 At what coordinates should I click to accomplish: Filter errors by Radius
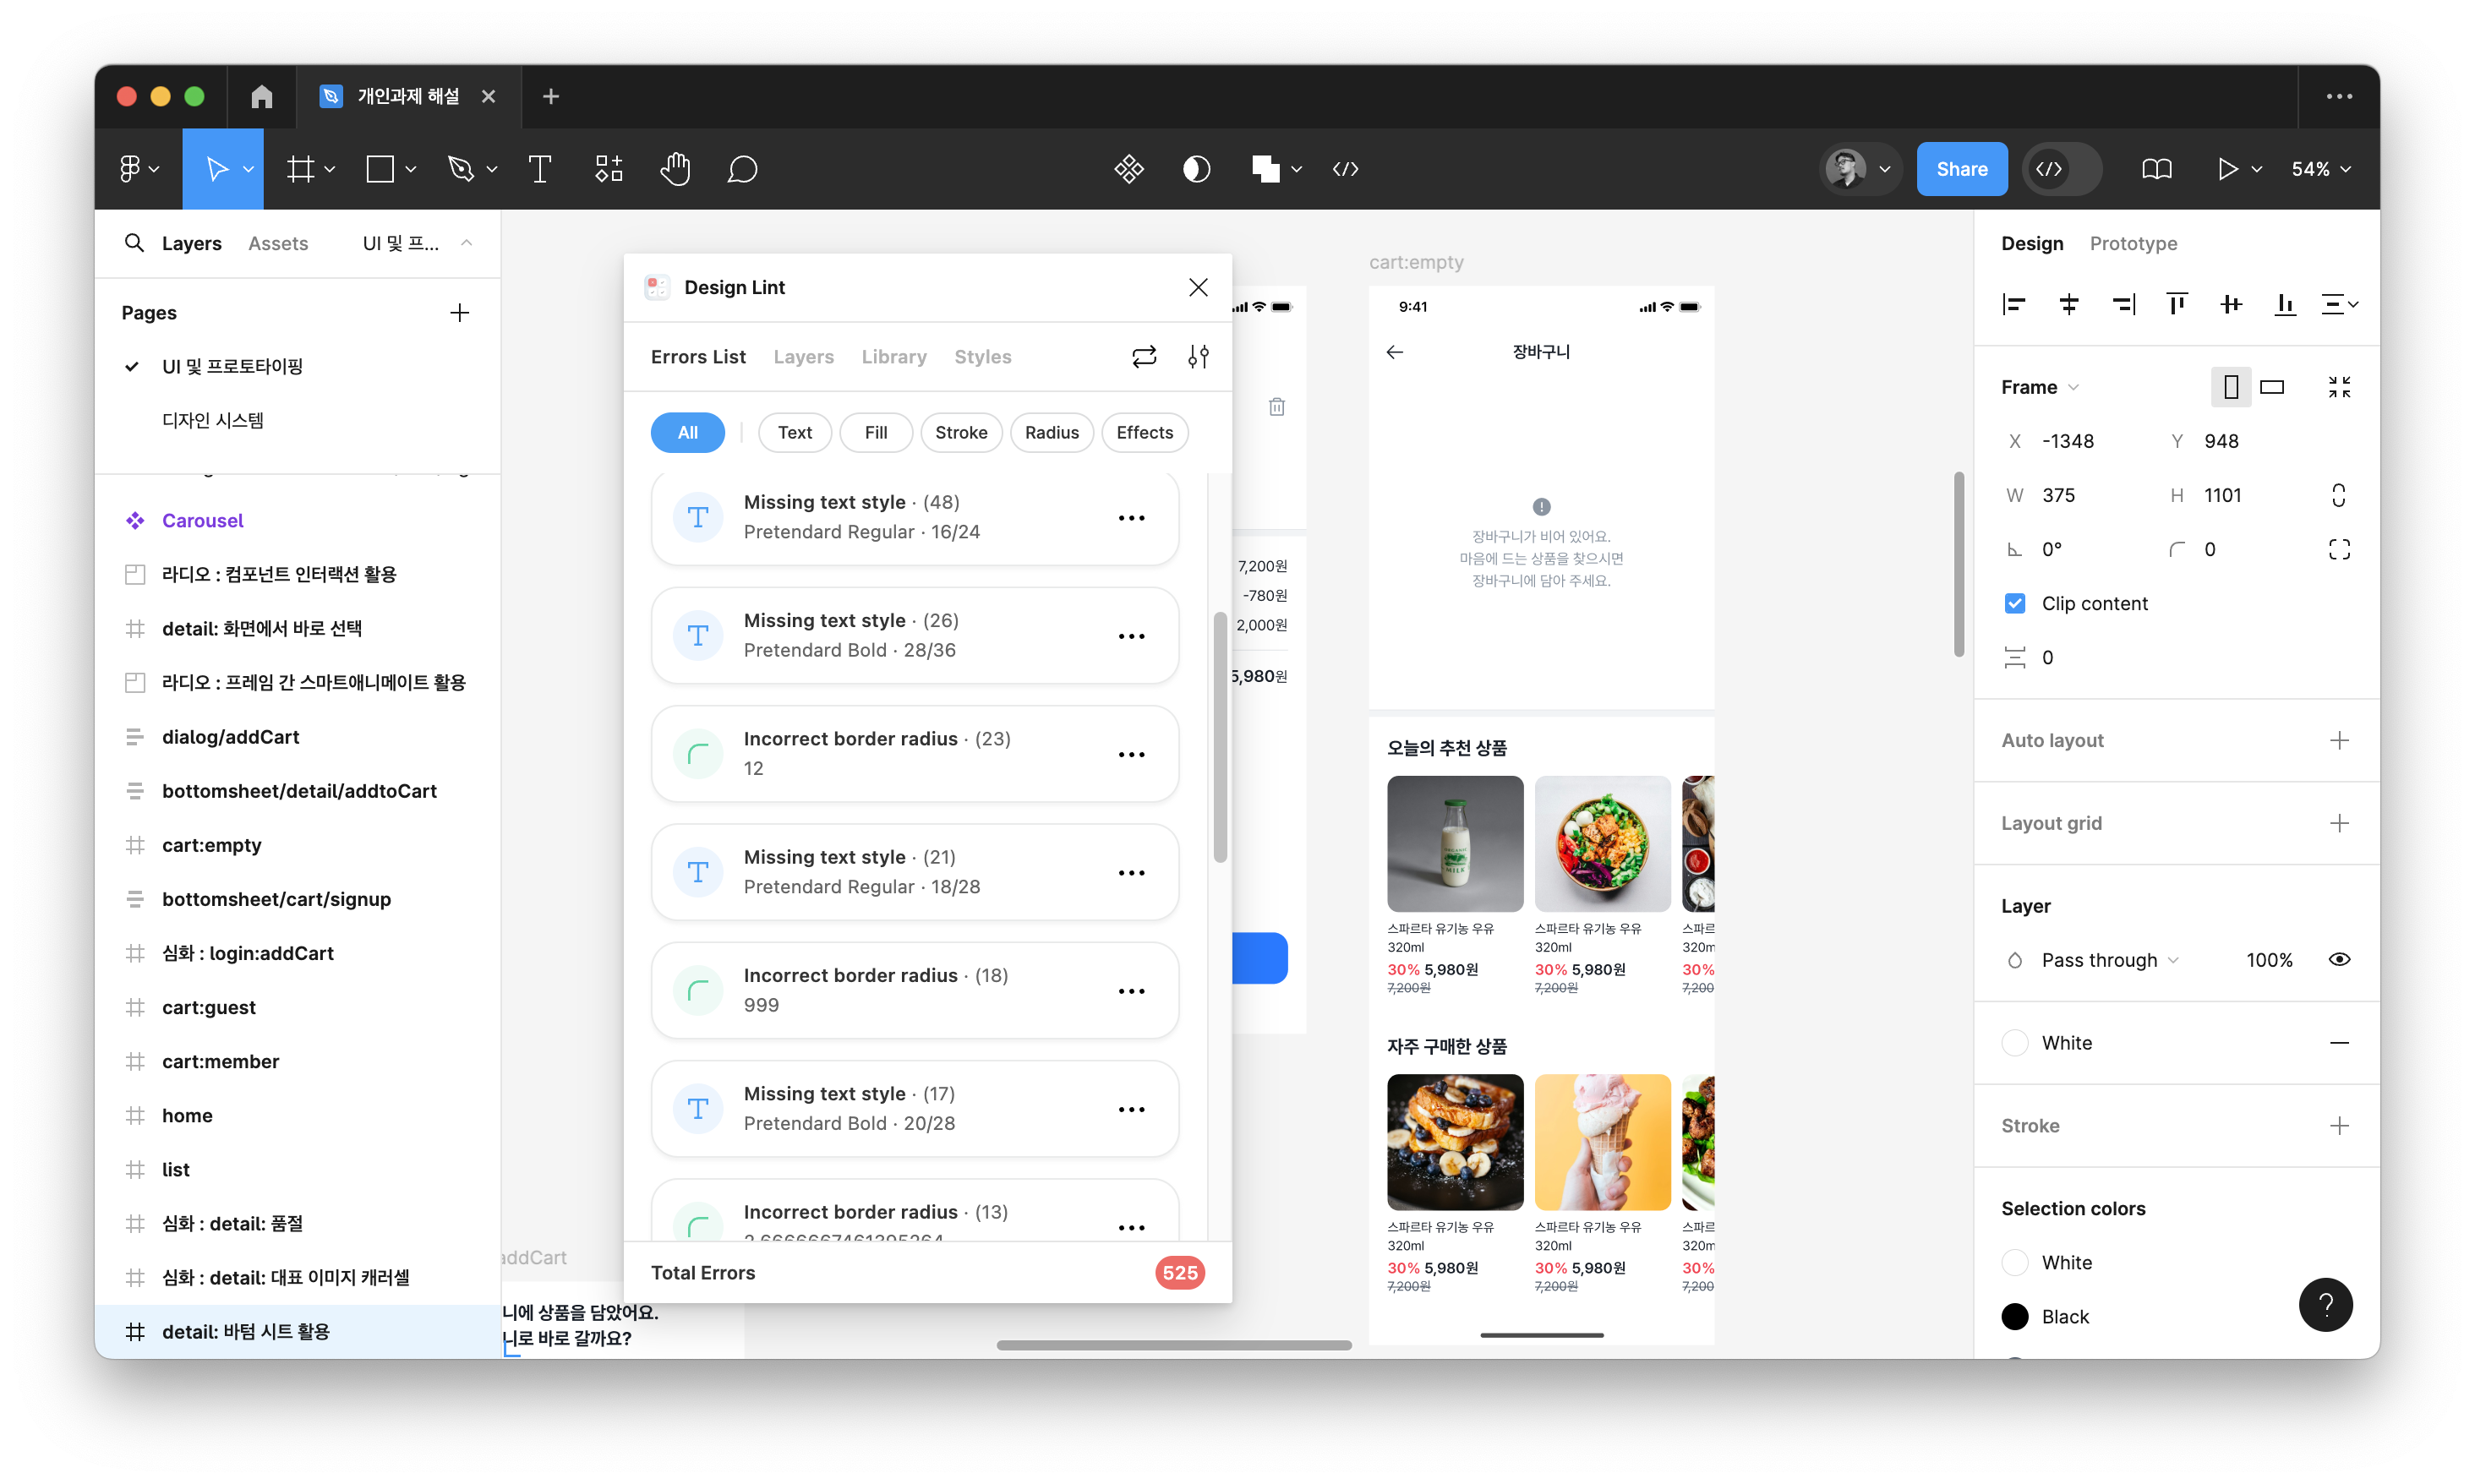click(x=1052, y=433)
